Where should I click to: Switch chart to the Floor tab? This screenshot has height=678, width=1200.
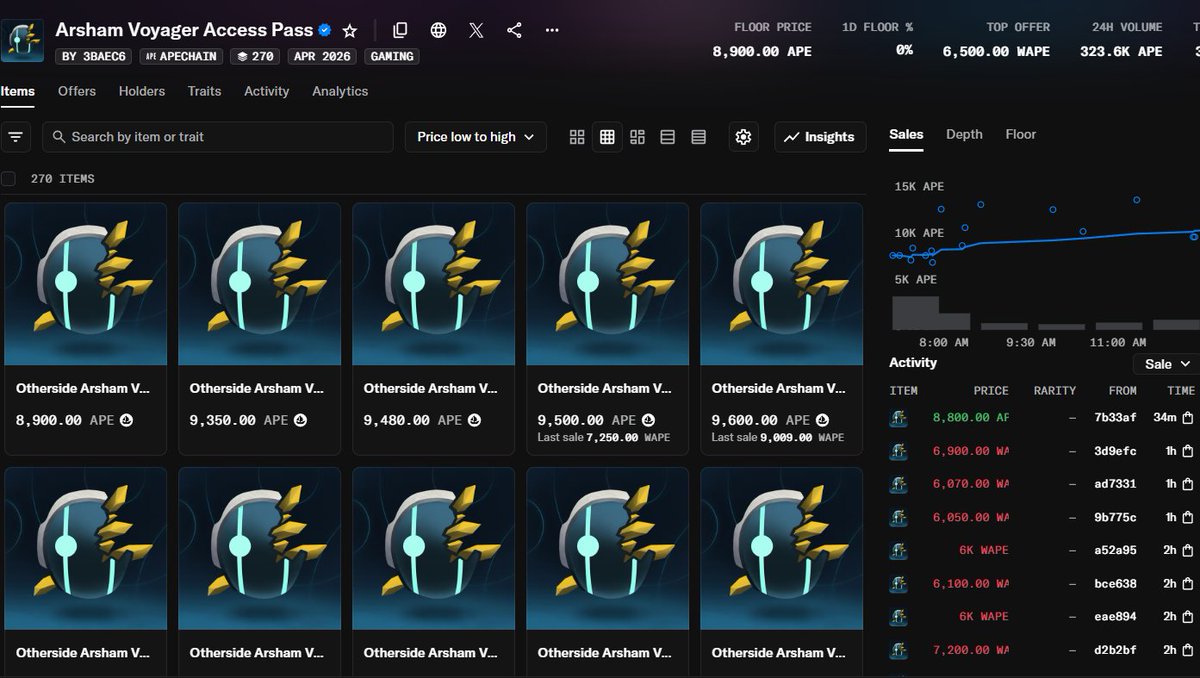click(x=1021, y=134)
